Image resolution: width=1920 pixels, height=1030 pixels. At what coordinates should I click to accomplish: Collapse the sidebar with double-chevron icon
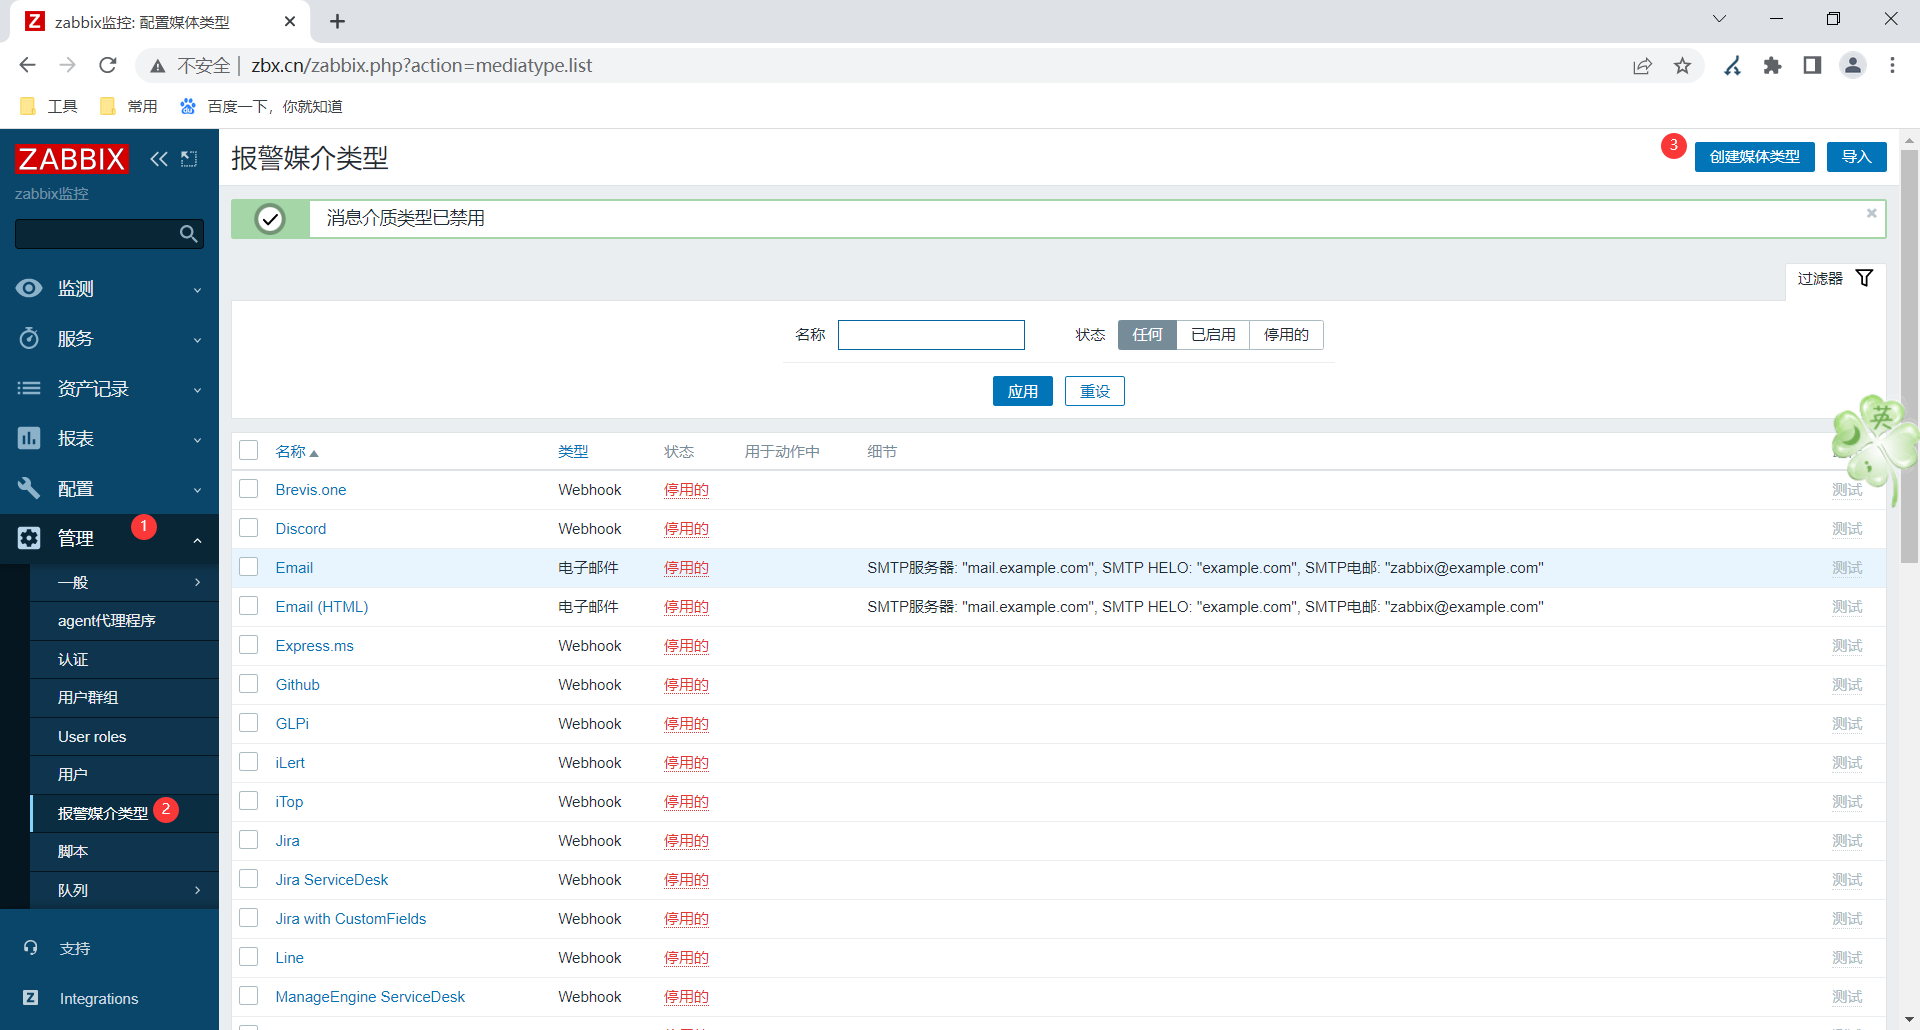pos(159,159)
